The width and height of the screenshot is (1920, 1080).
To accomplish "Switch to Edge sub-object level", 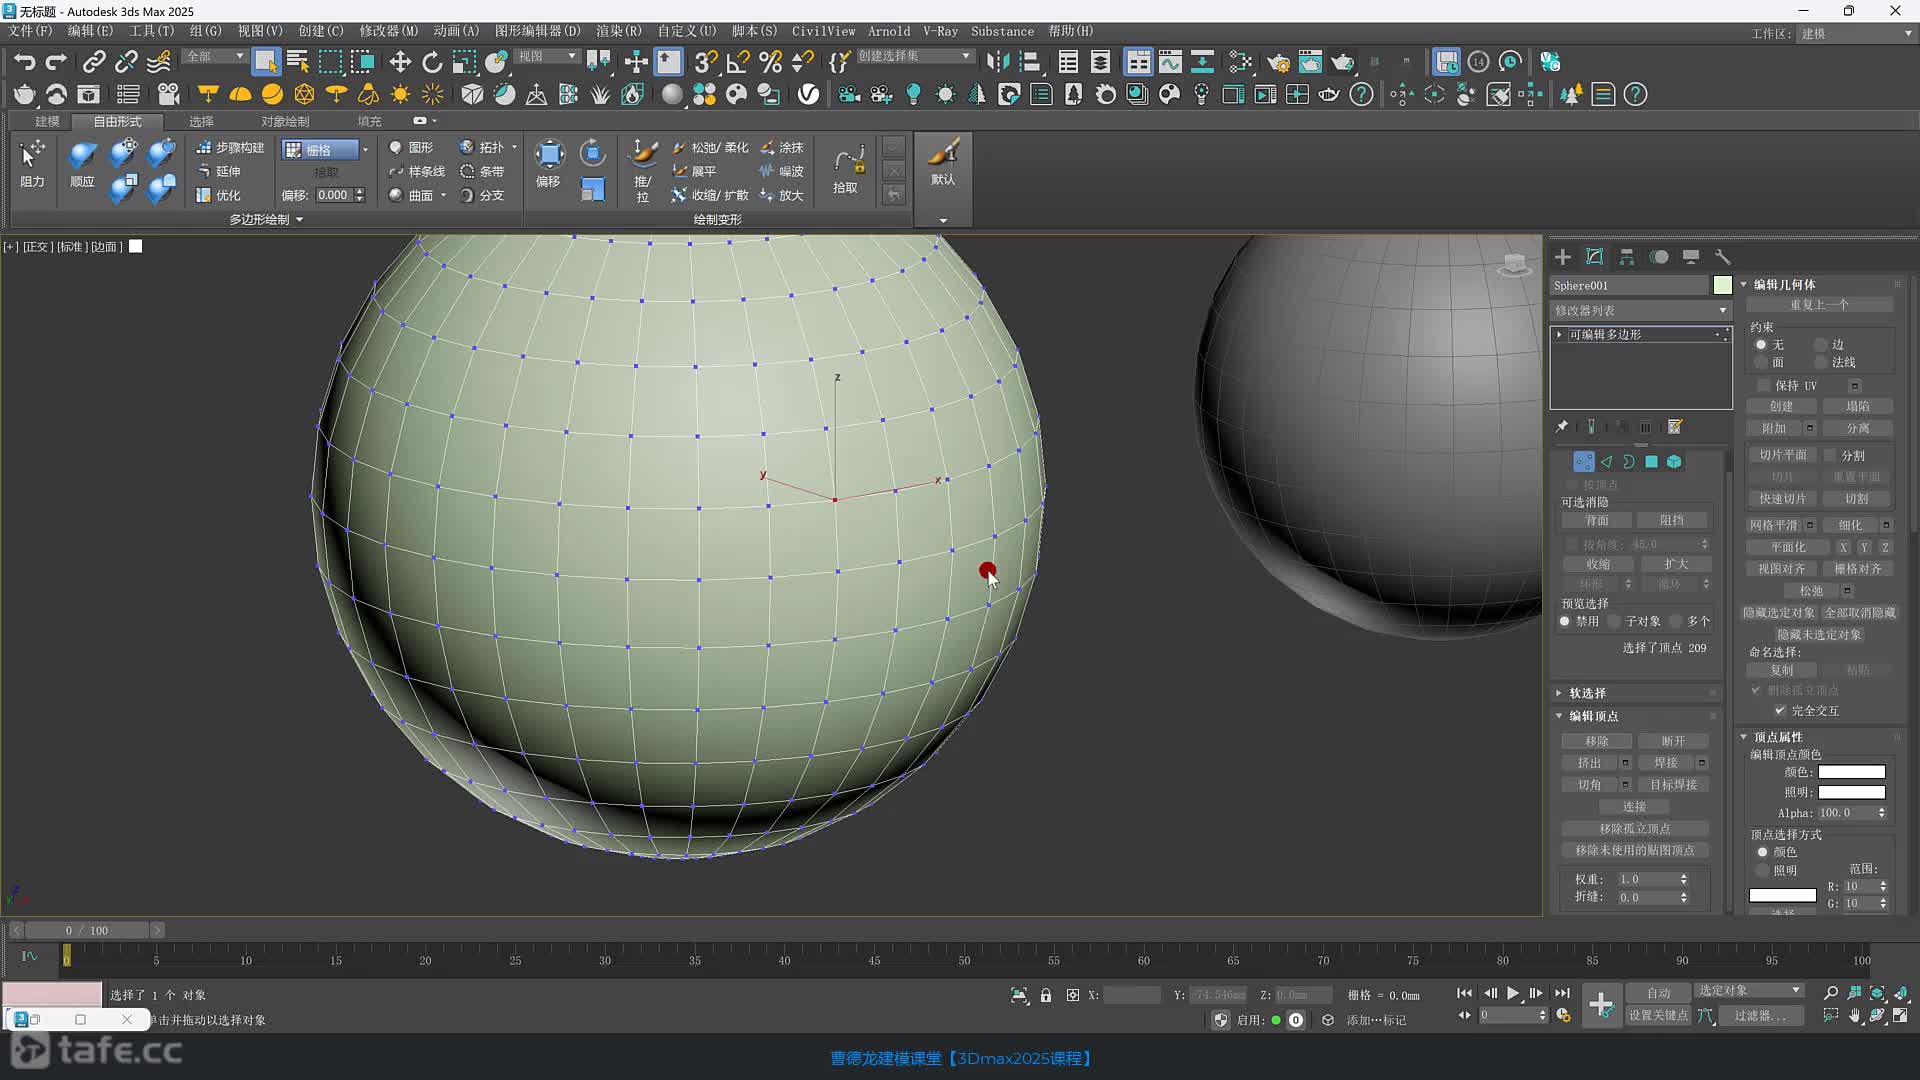I will (1606, 462).
